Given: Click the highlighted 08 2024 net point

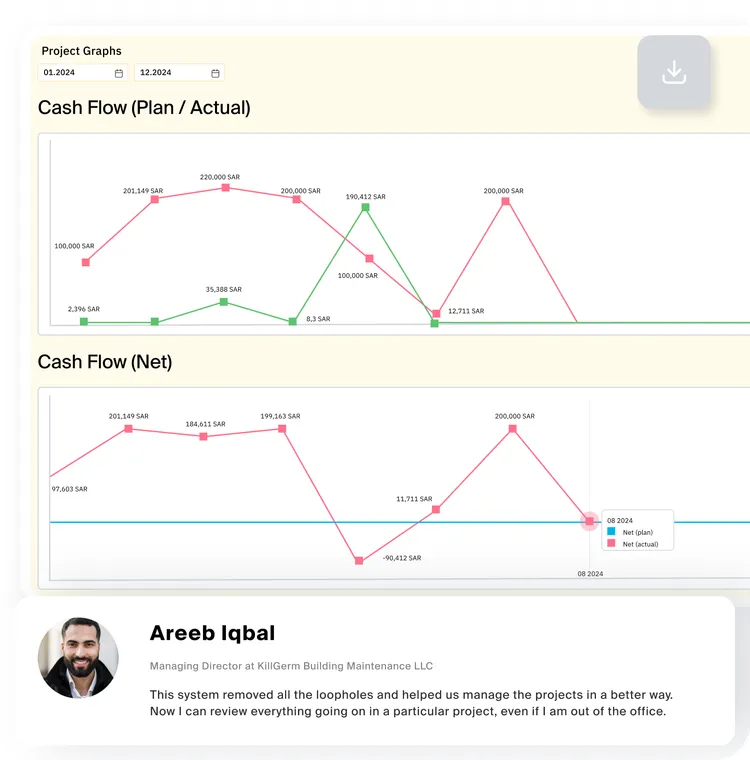Looking at the screenshot, I should pyautogui.click(x=590, y=521).
